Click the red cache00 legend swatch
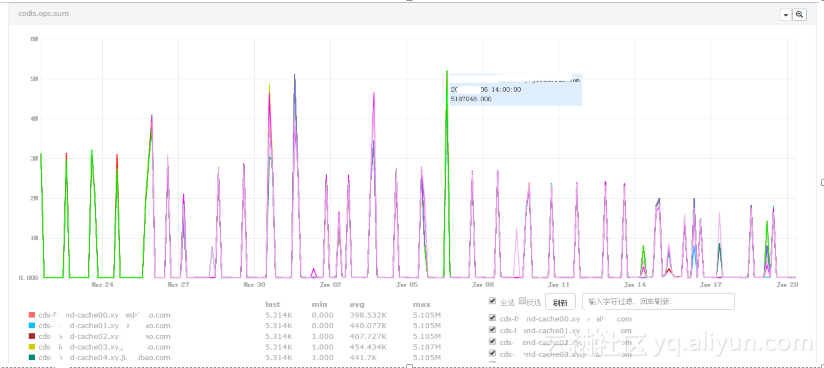Viewport: 824px width, 368px height. coord(32,315)
